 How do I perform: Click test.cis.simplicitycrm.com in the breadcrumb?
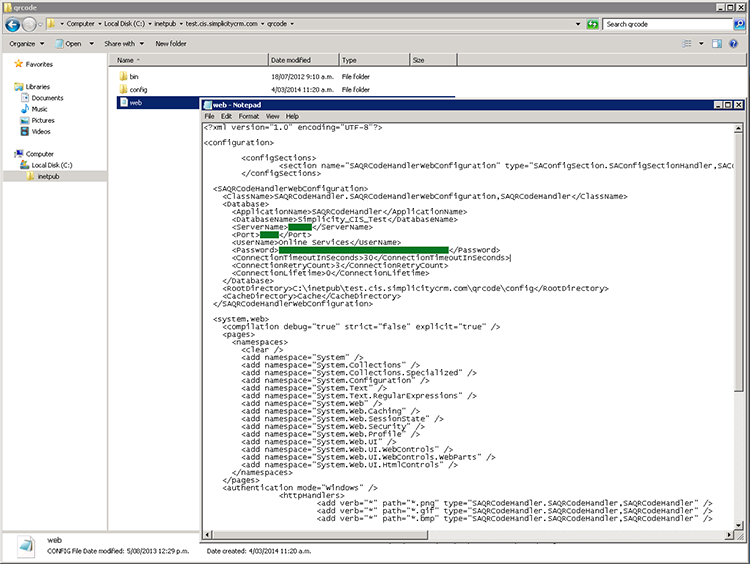pyautogui.click(x=221, y=23)
